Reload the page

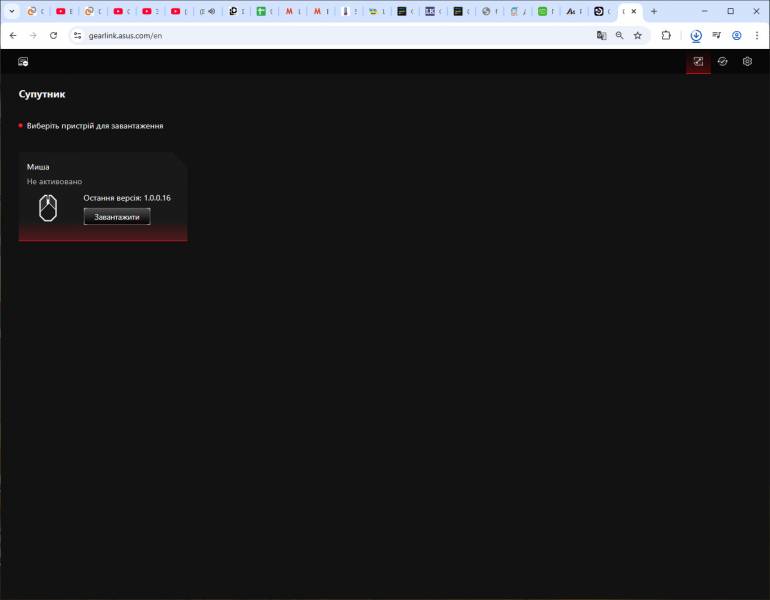click(53, 35)
